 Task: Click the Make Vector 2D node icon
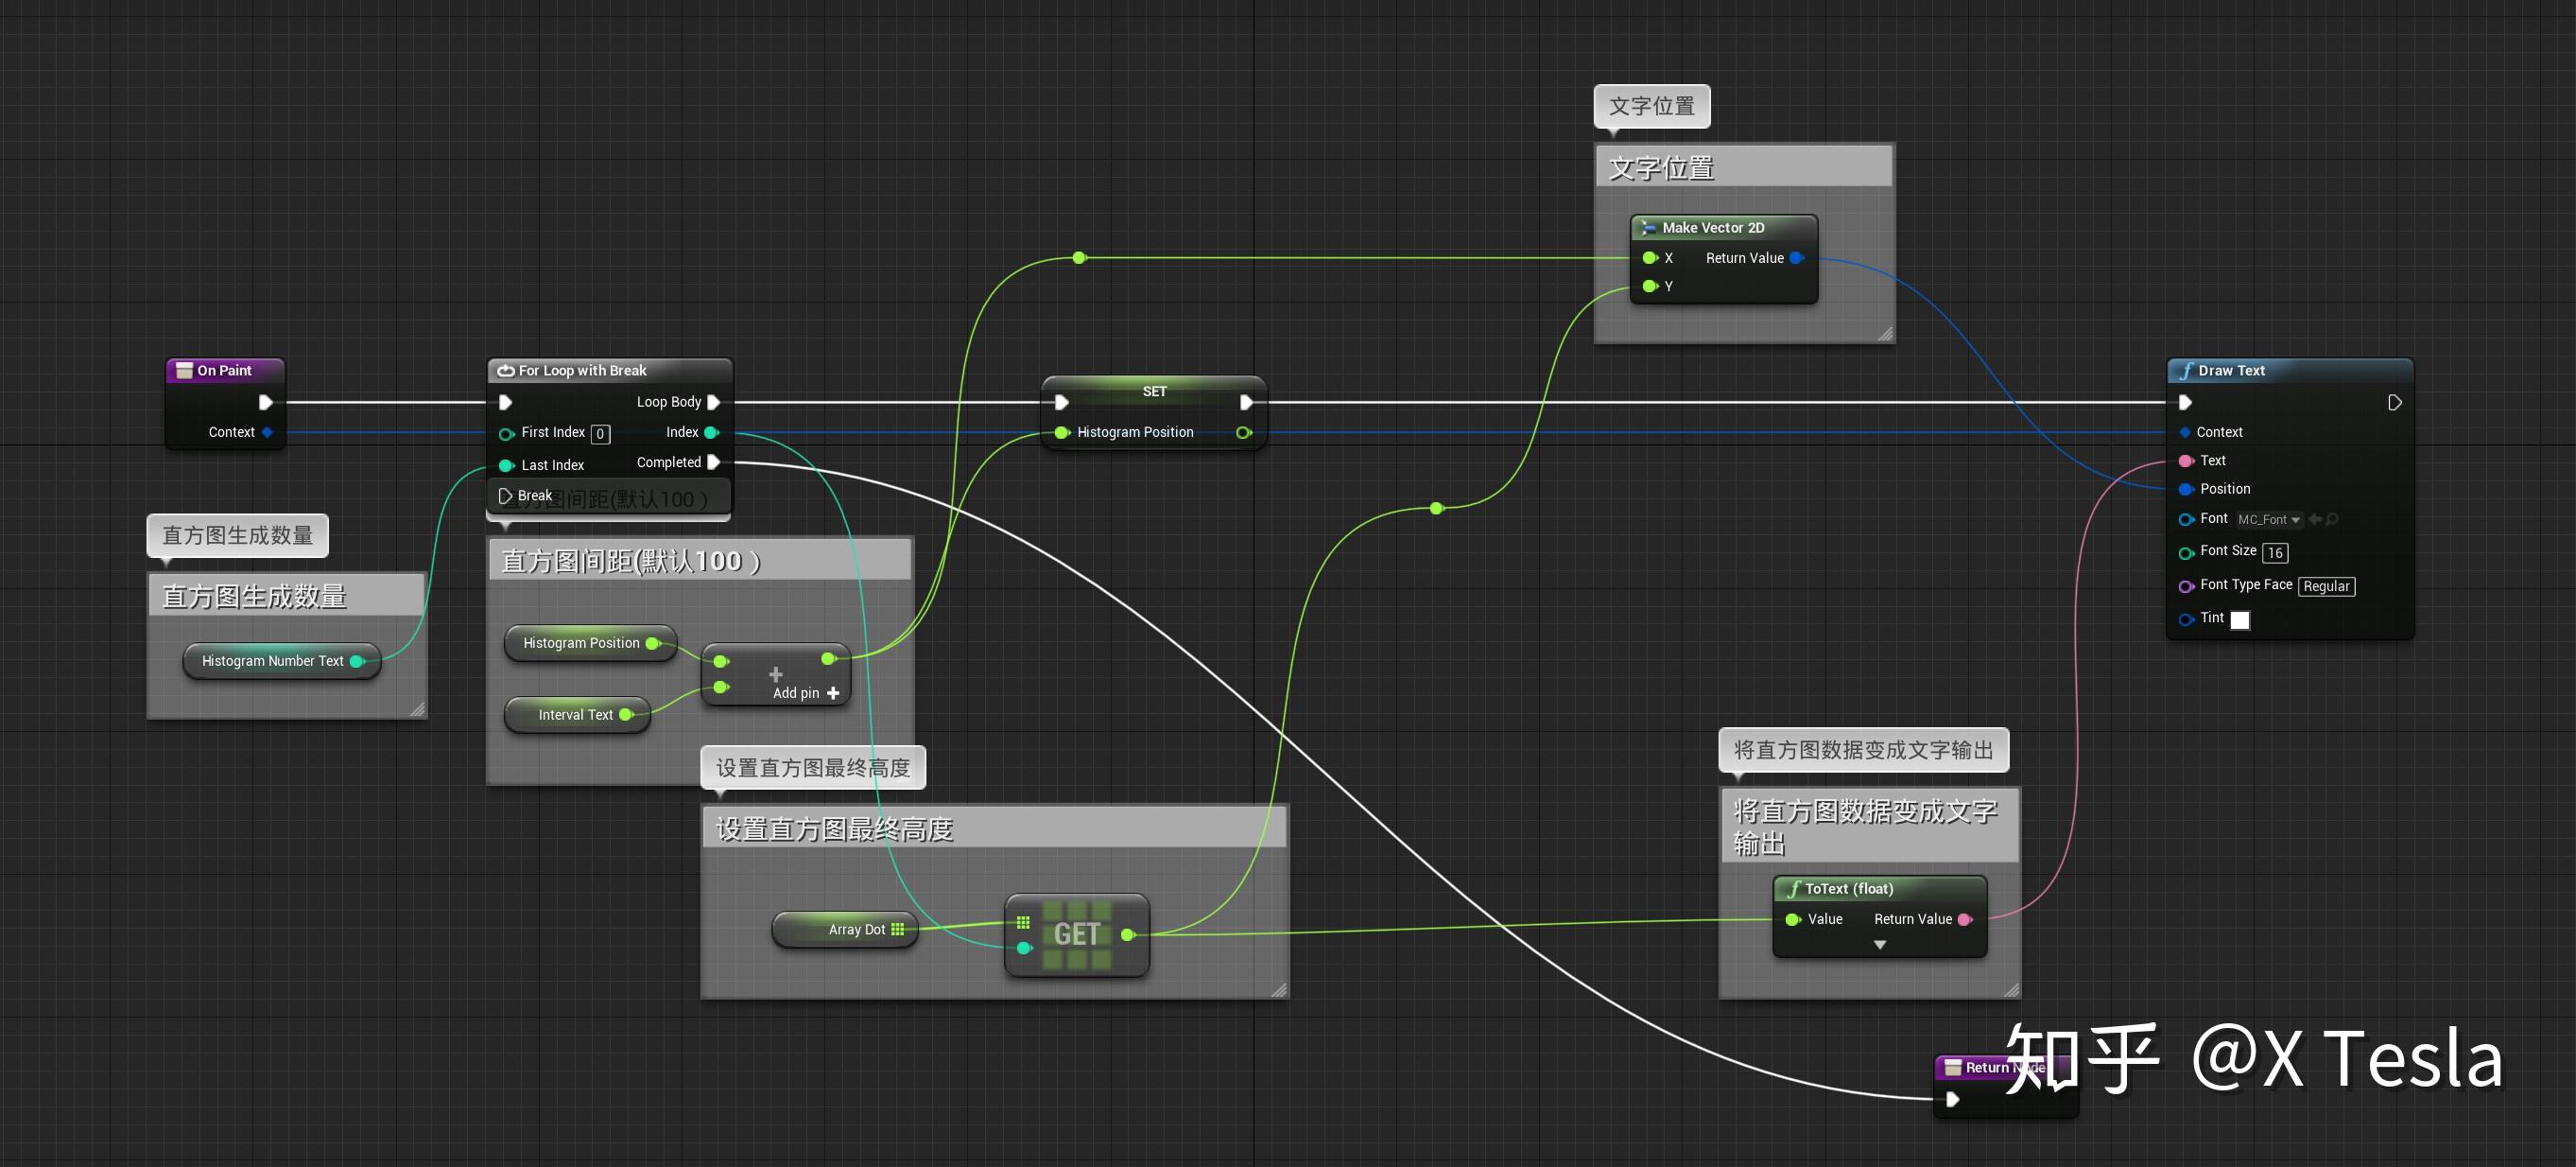1649,227
